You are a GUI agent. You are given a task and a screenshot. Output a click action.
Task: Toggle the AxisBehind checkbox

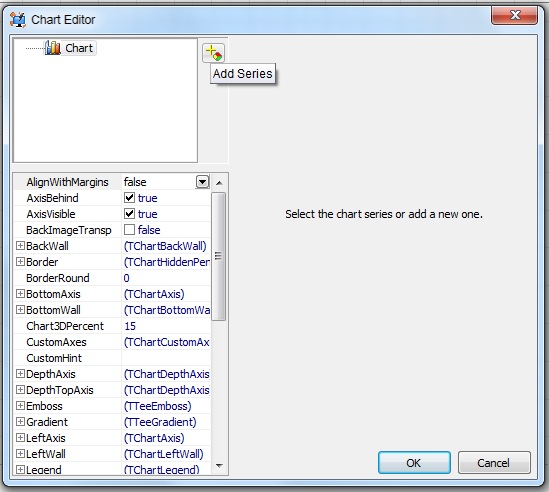(x=130, y=198)
